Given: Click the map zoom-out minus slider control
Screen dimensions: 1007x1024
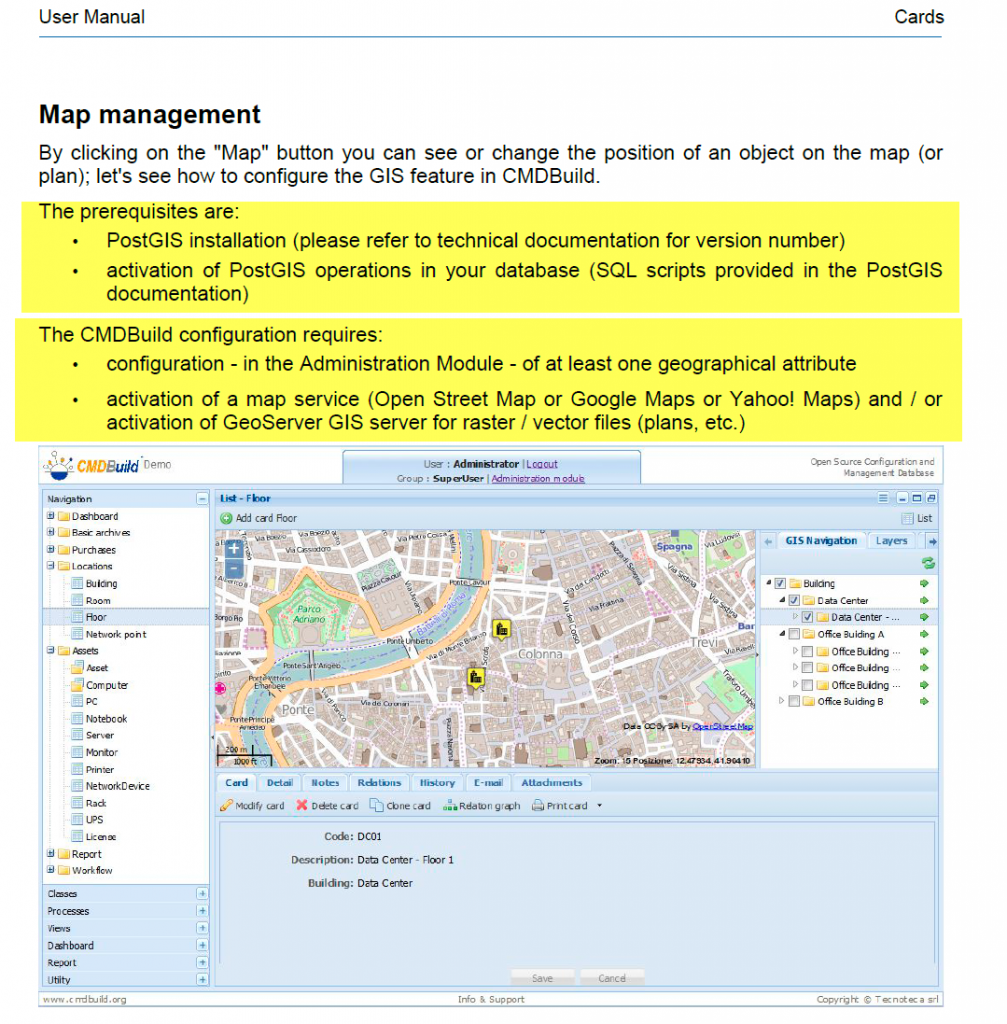Looking at the screenshot, I should [x=232, y=567].
